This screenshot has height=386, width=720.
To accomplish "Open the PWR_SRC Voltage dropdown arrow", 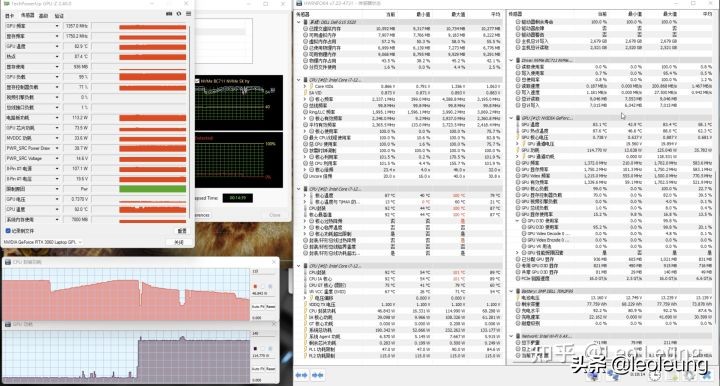I will tap(57, 158).
